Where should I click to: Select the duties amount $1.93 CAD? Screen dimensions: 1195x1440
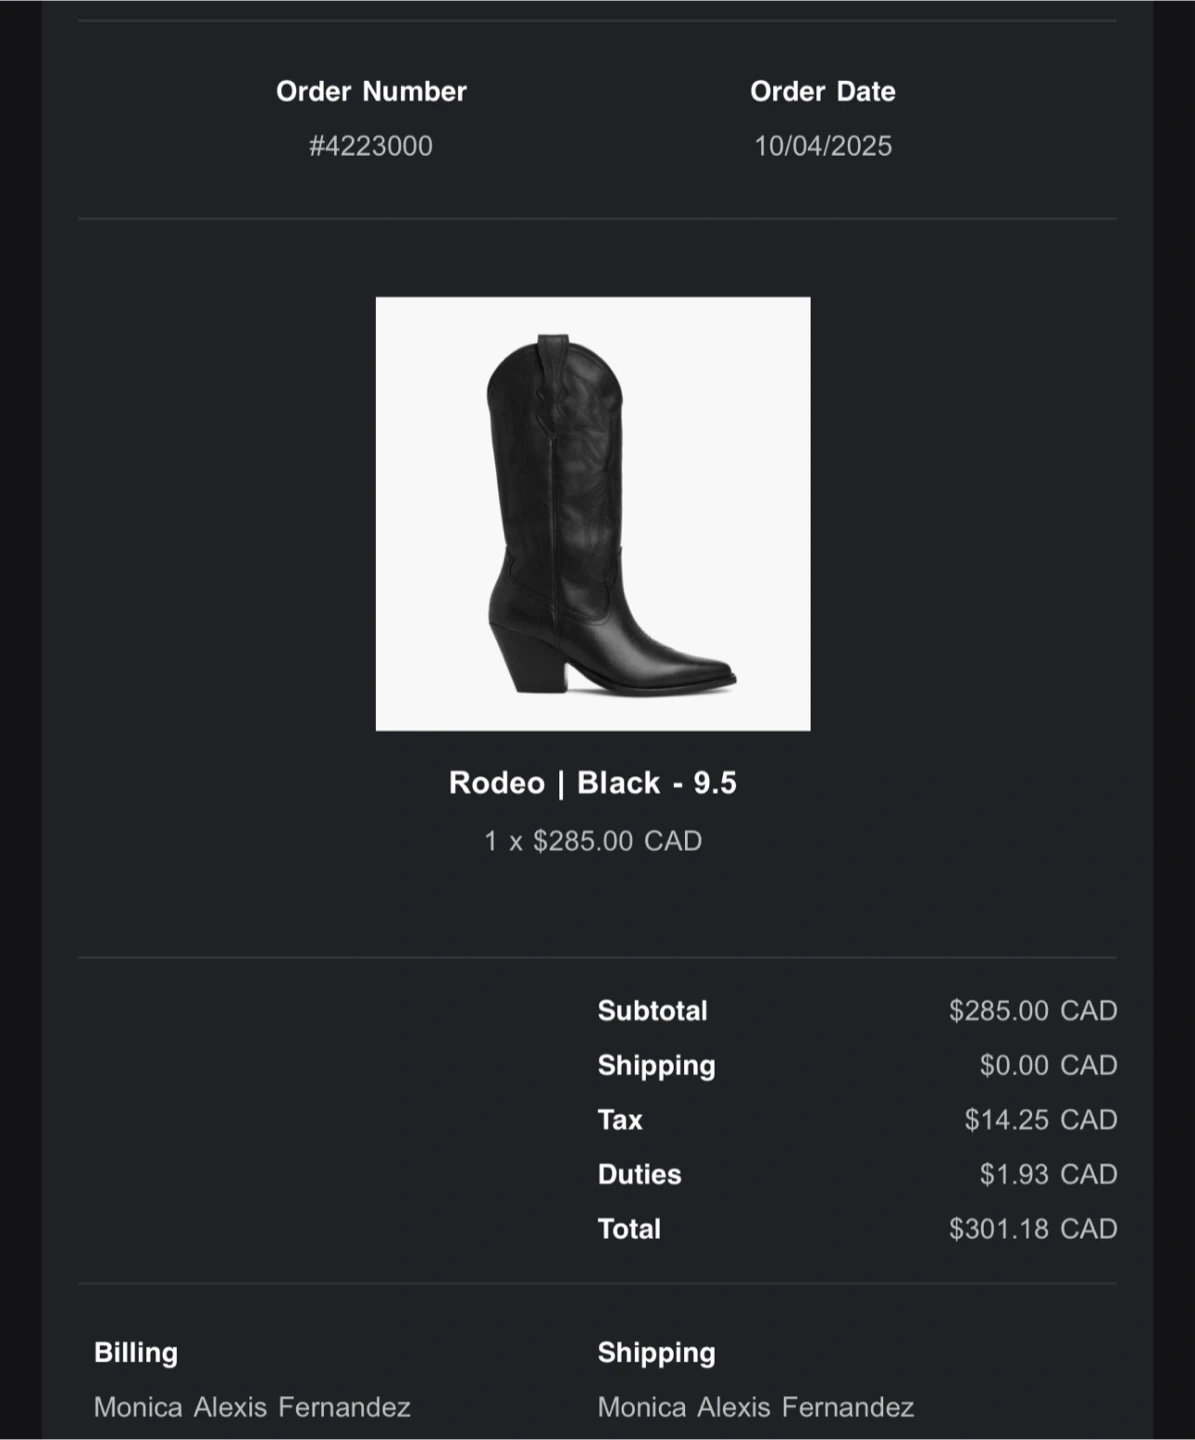(1047, 1174)
